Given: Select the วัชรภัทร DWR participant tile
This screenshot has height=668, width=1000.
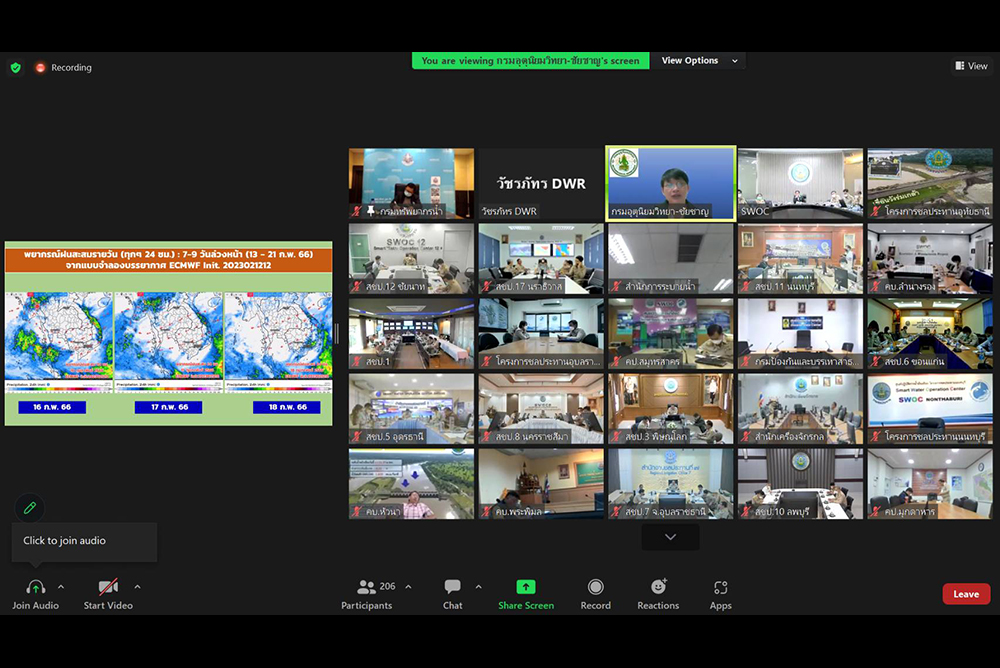Looking at the screenshot, I should pos(541,184).
